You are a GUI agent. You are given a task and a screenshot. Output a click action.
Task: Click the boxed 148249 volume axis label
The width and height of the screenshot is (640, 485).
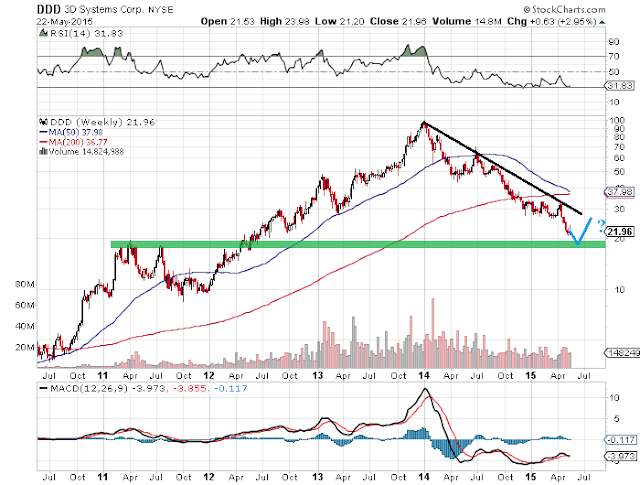coord(622,353)
